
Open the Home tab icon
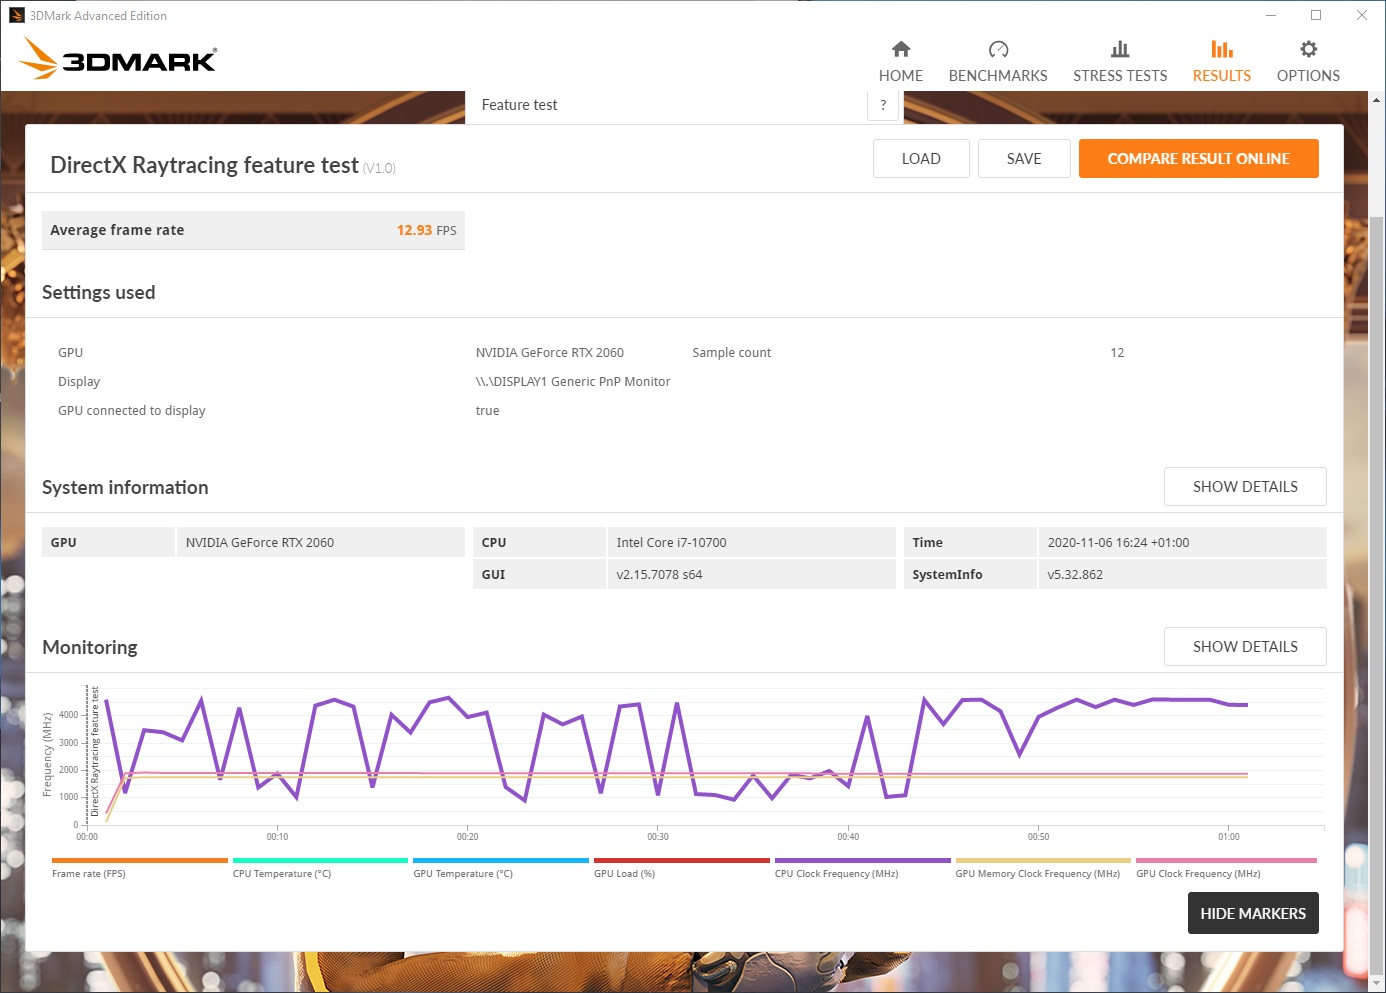[901, 49]
